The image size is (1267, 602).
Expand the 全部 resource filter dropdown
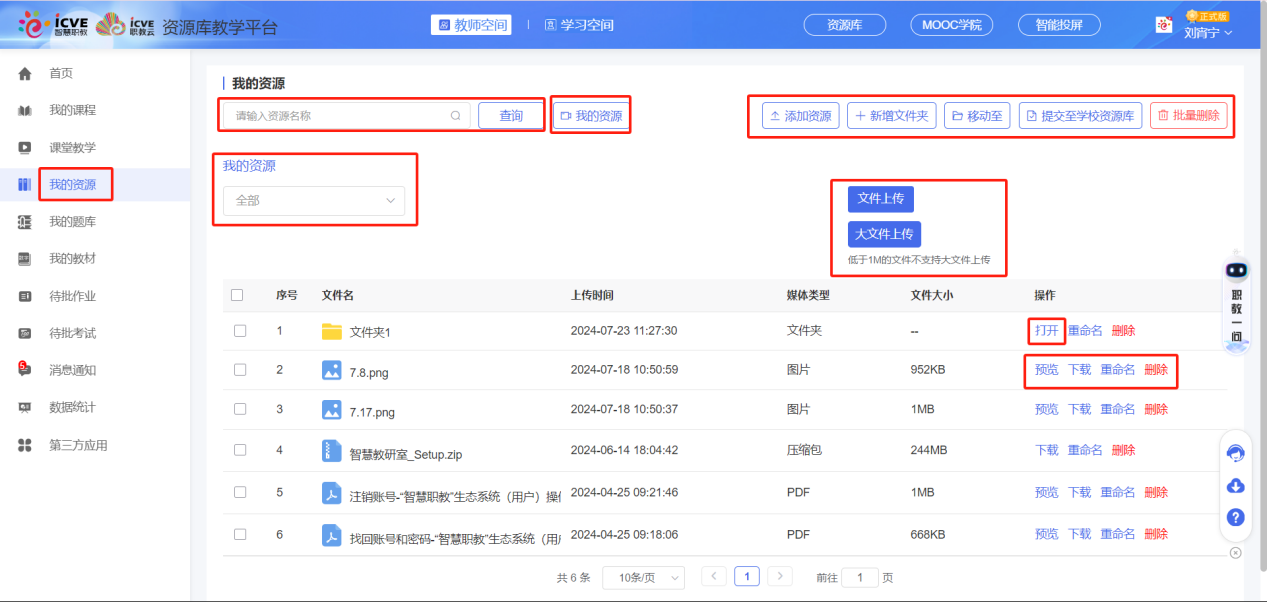[x=313, y=201]
